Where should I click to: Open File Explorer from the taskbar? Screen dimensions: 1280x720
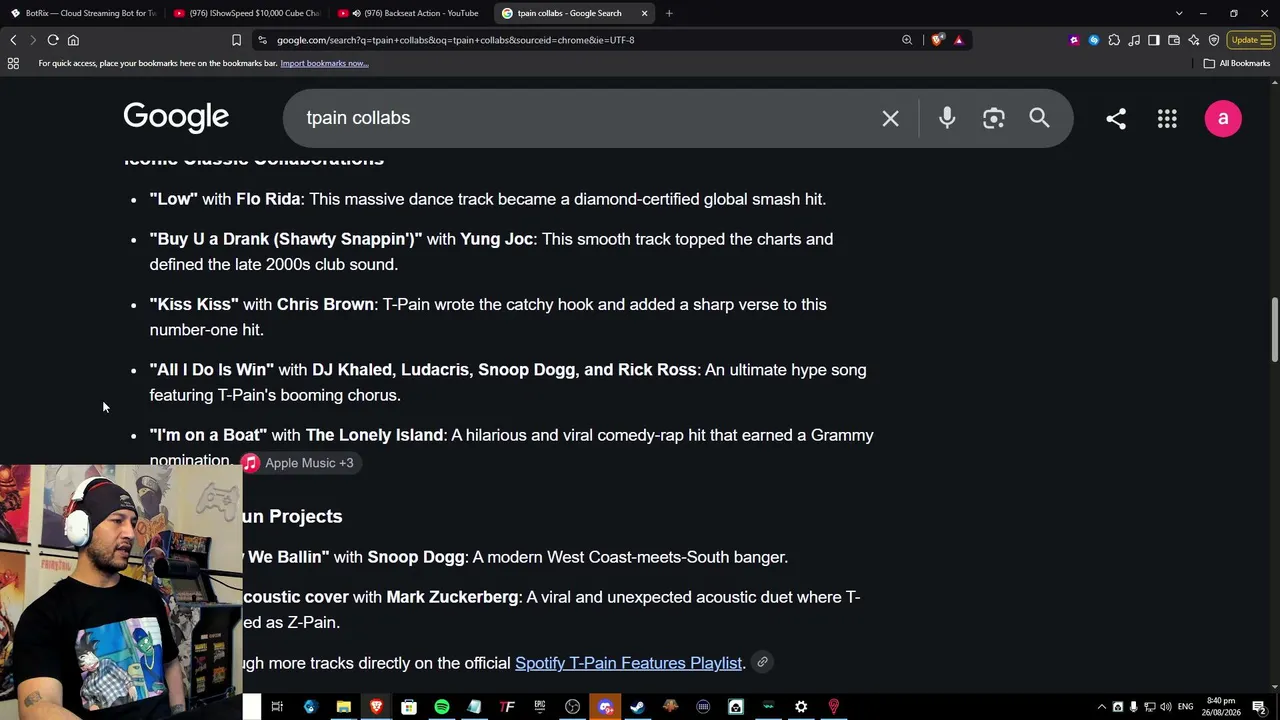tap(343, 707)
